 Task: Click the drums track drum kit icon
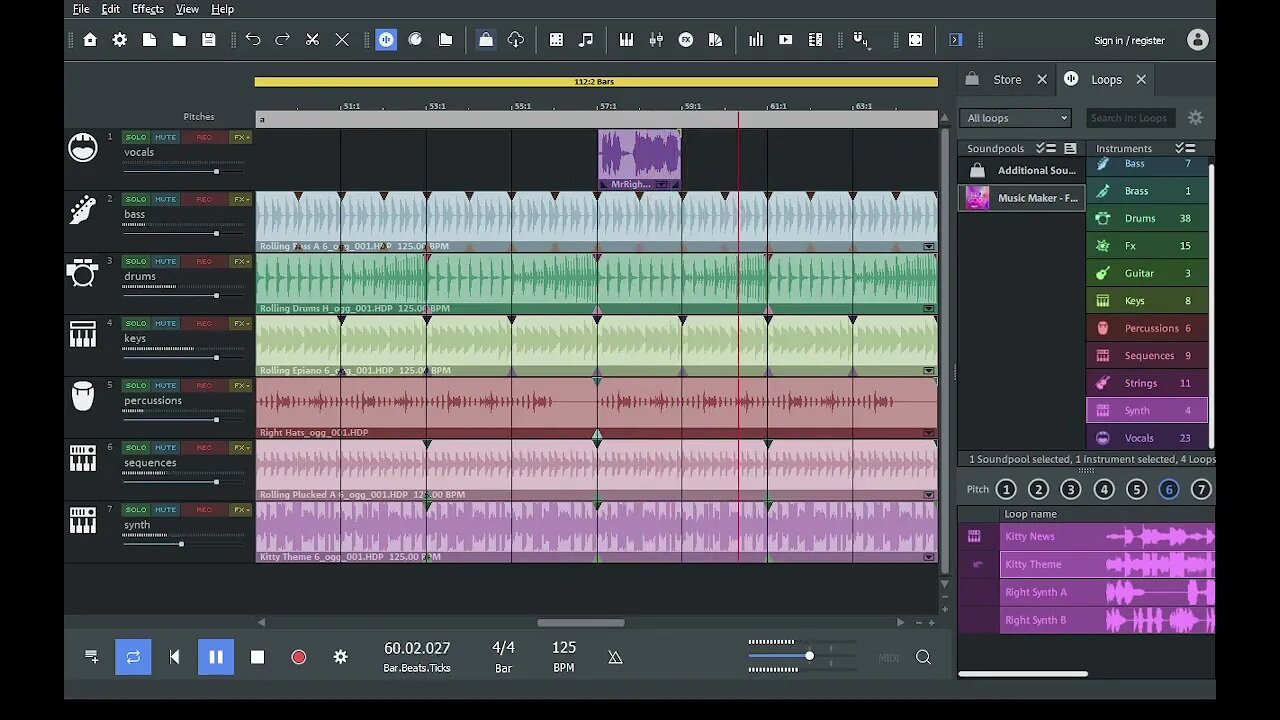[83, 272]
